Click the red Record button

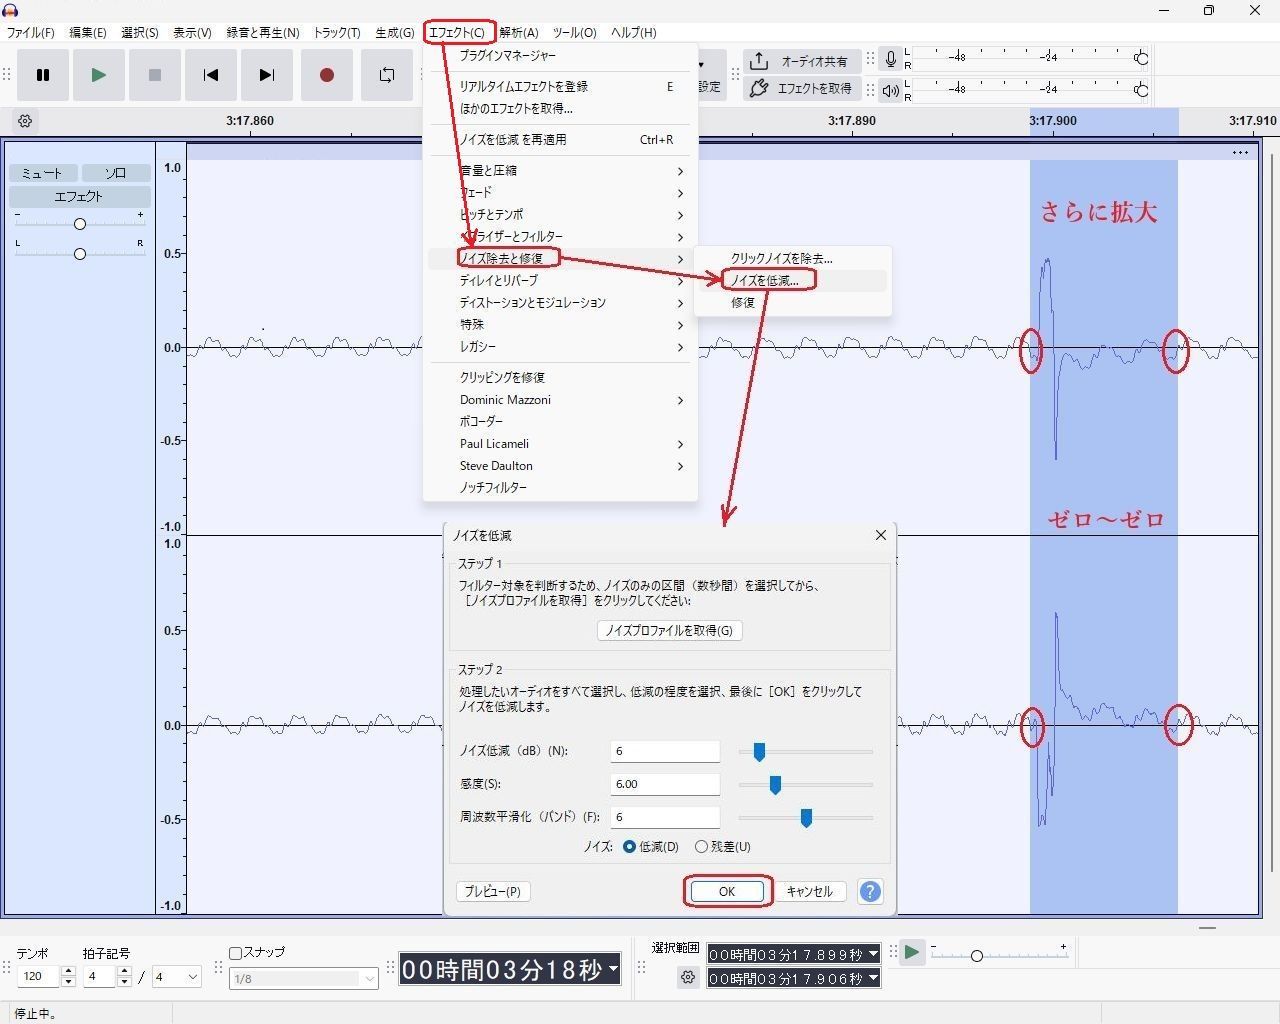click(326, 75)
